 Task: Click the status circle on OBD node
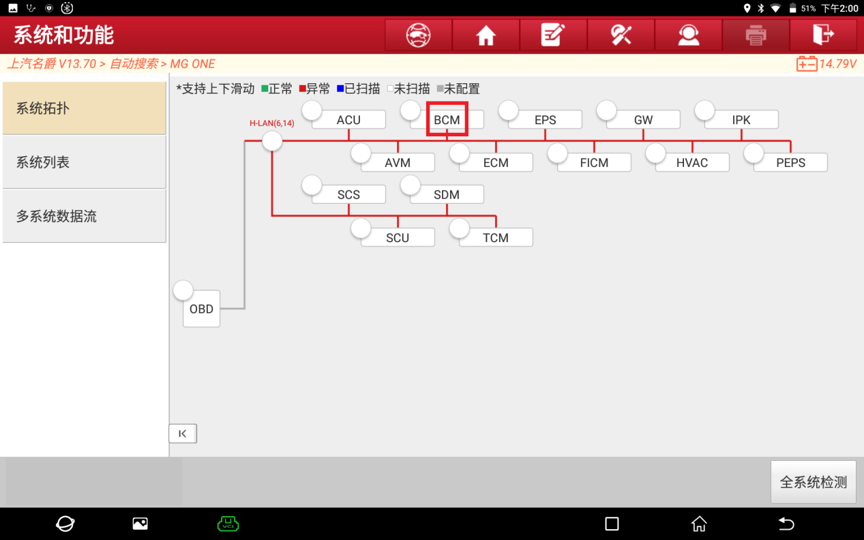pyautogui.click(x=183, y=290)
